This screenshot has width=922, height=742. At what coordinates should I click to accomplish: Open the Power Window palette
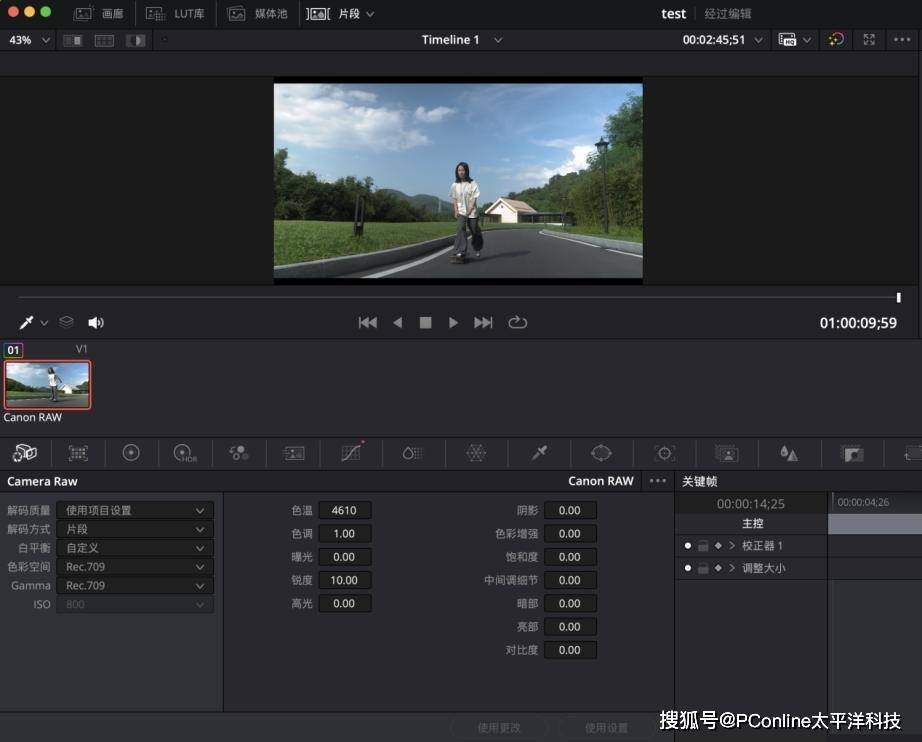[601, 453]
